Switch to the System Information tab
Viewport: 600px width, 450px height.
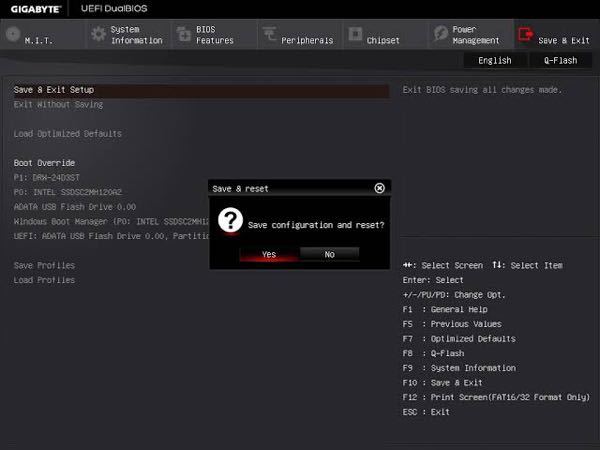click(129, 34)
